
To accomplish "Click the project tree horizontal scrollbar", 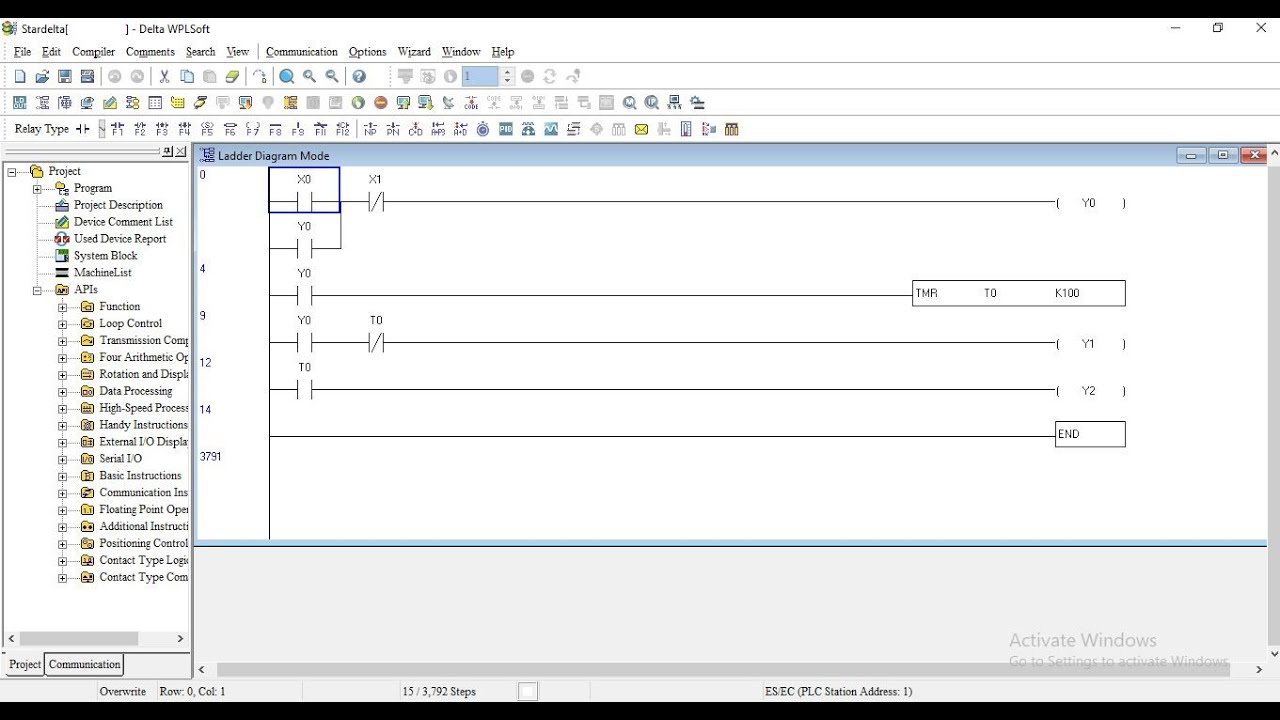I will [78, 638].
